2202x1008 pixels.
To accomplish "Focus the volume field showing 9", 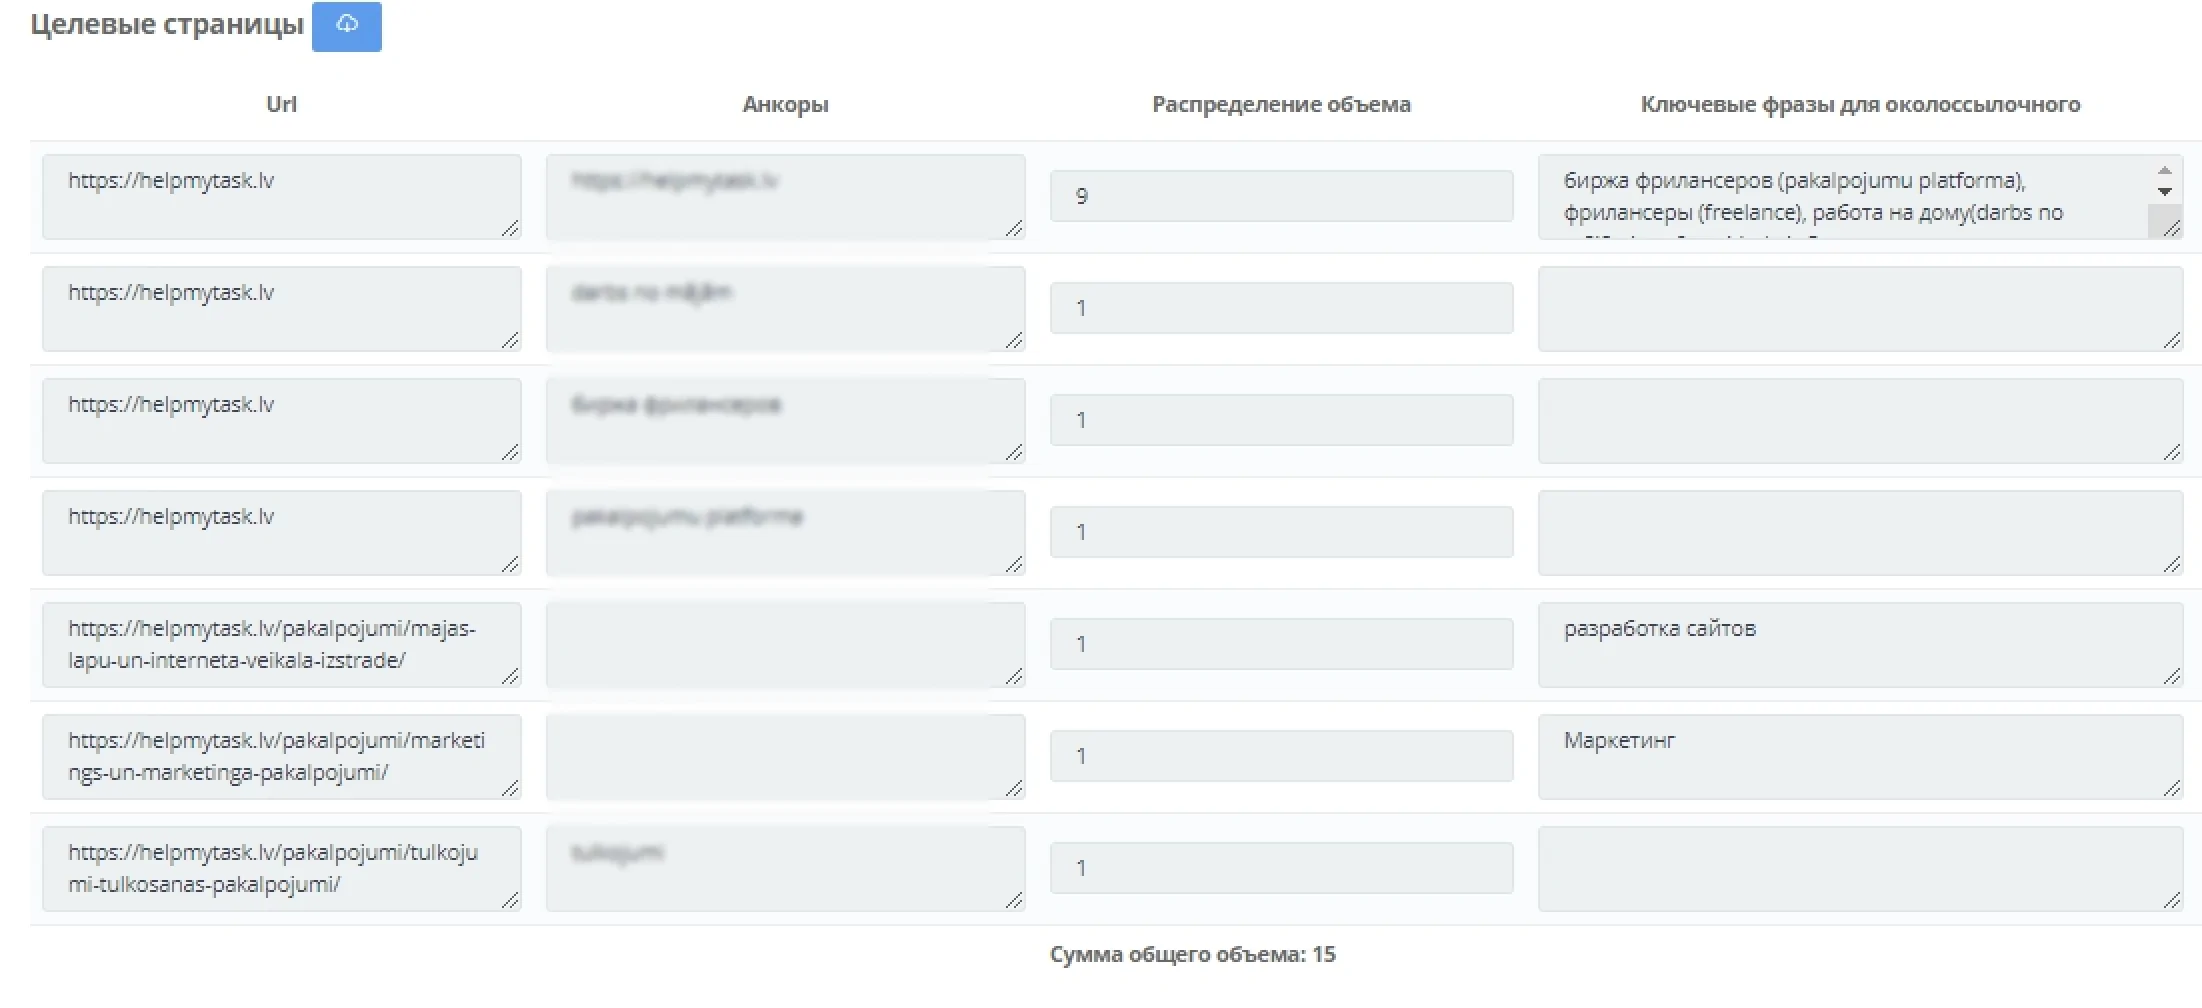I will click(x=1280, y=196).
